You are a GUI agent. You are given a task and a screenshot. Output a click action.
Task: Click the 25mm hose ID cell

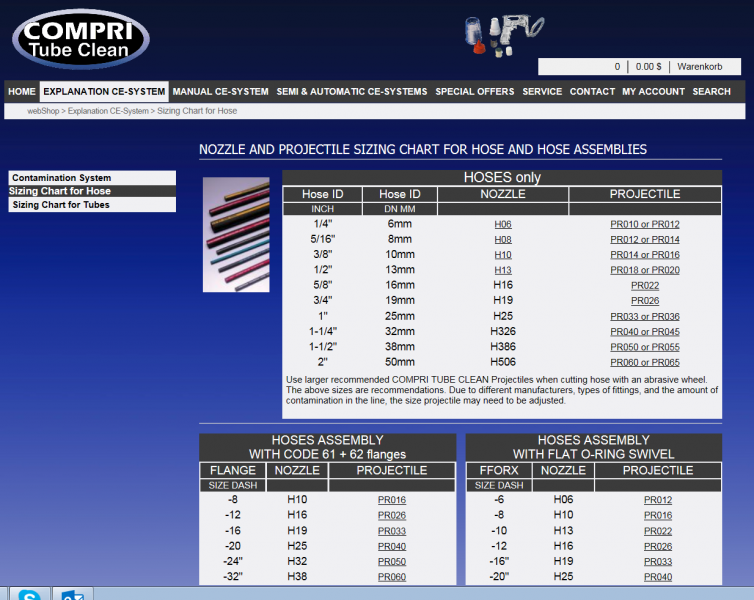click(x=400, y=316)
